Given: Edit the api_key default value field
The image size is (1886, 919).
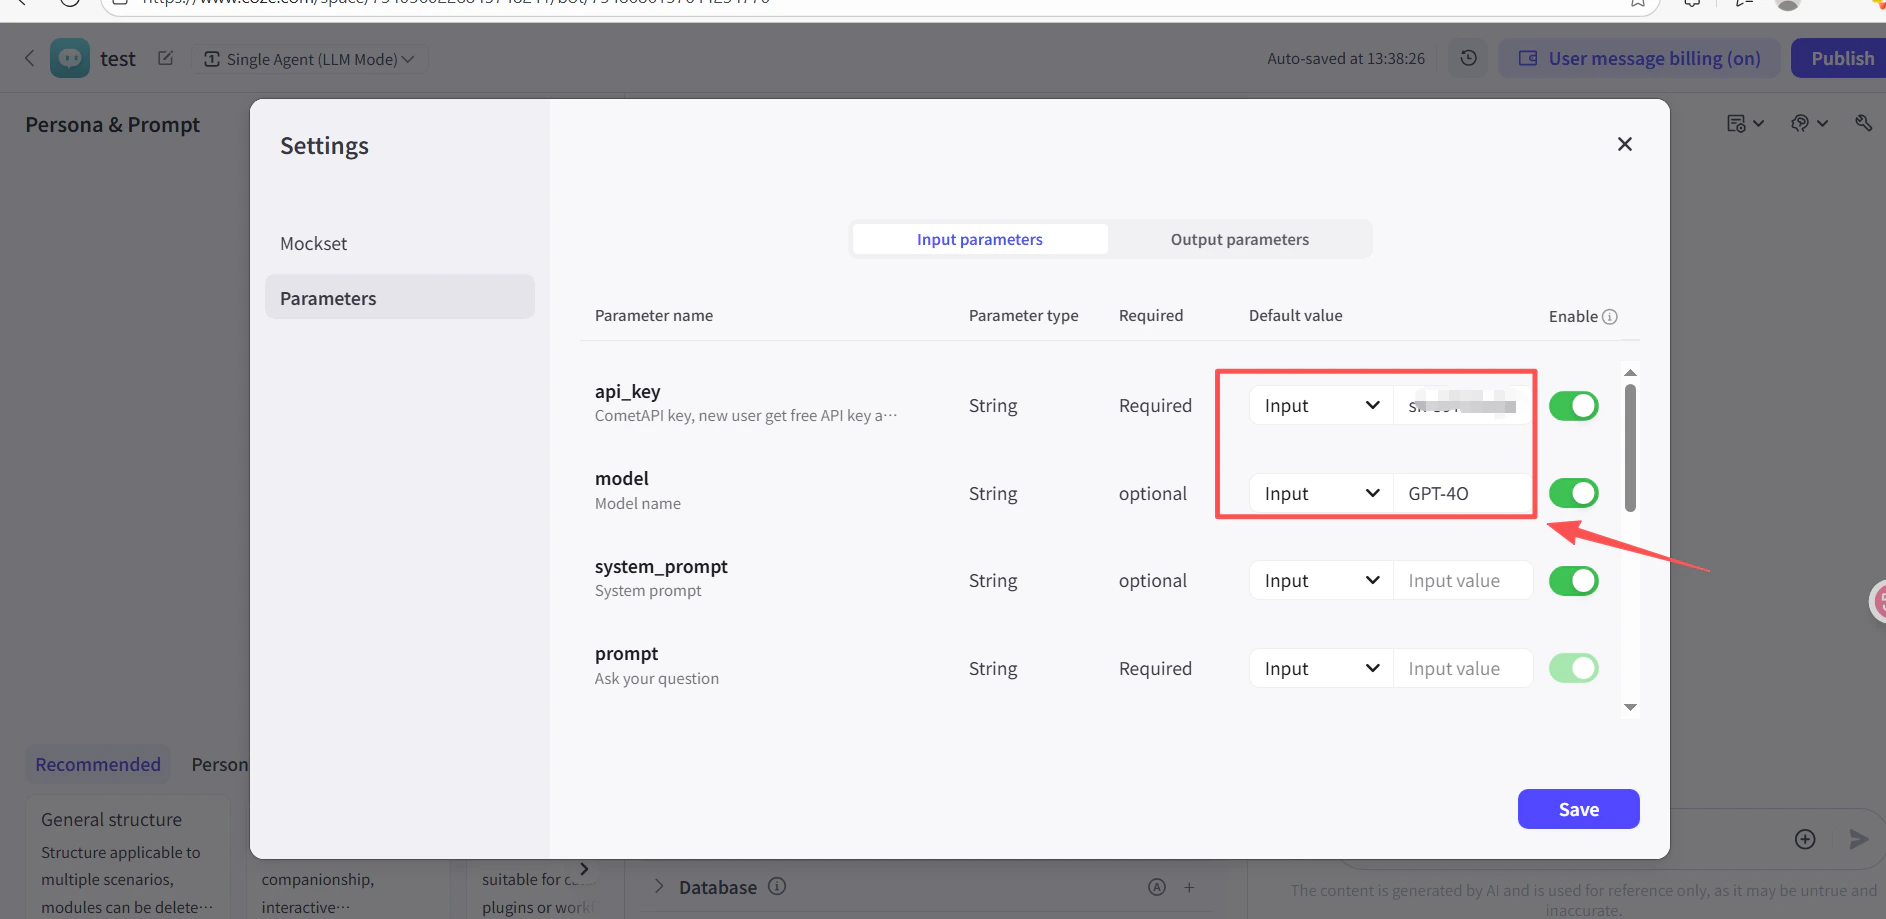Looking at the screenshot, I should (x=1462, y=406).
